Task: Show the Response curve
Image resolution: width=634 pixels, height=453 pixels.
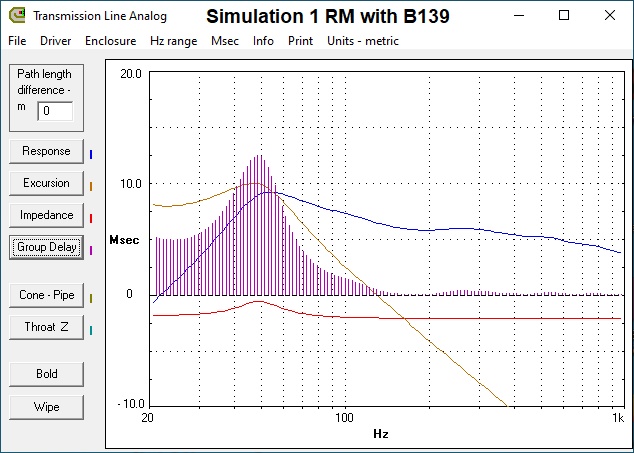Action: click(x=46, y=151)
